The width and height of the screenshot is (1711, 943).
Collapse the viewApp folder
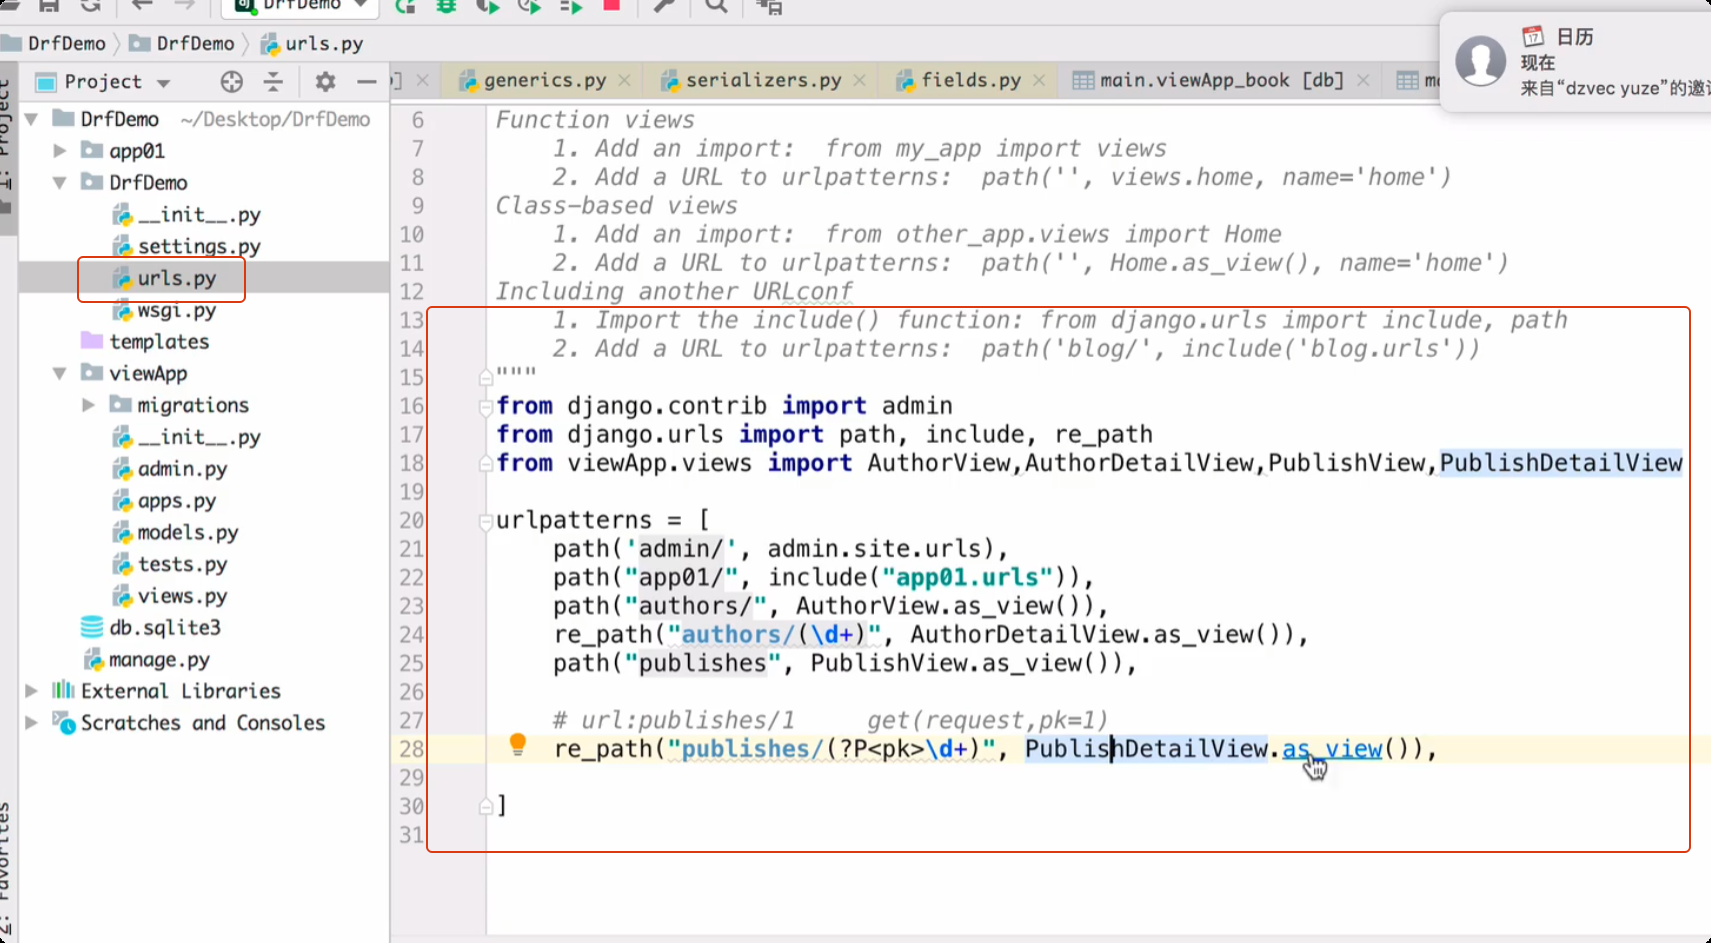[60, 373]
